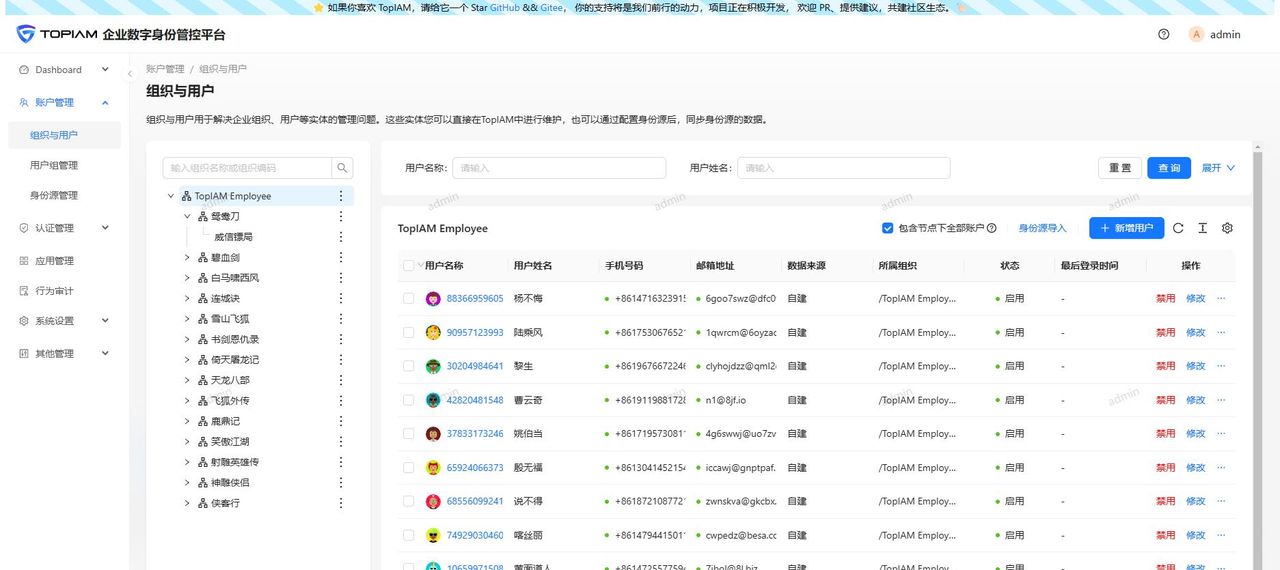Expand the 书剑恩仇录 tree node
Screen dimensions: 1280x570
[187, 339]
